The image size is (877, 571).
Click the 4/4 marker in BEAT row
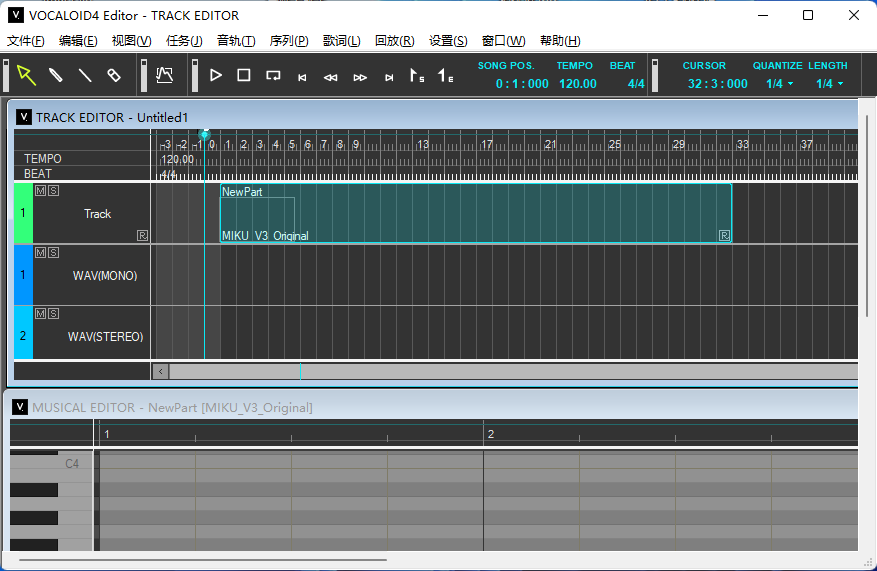pyautogui.click(x=168, y=174)
